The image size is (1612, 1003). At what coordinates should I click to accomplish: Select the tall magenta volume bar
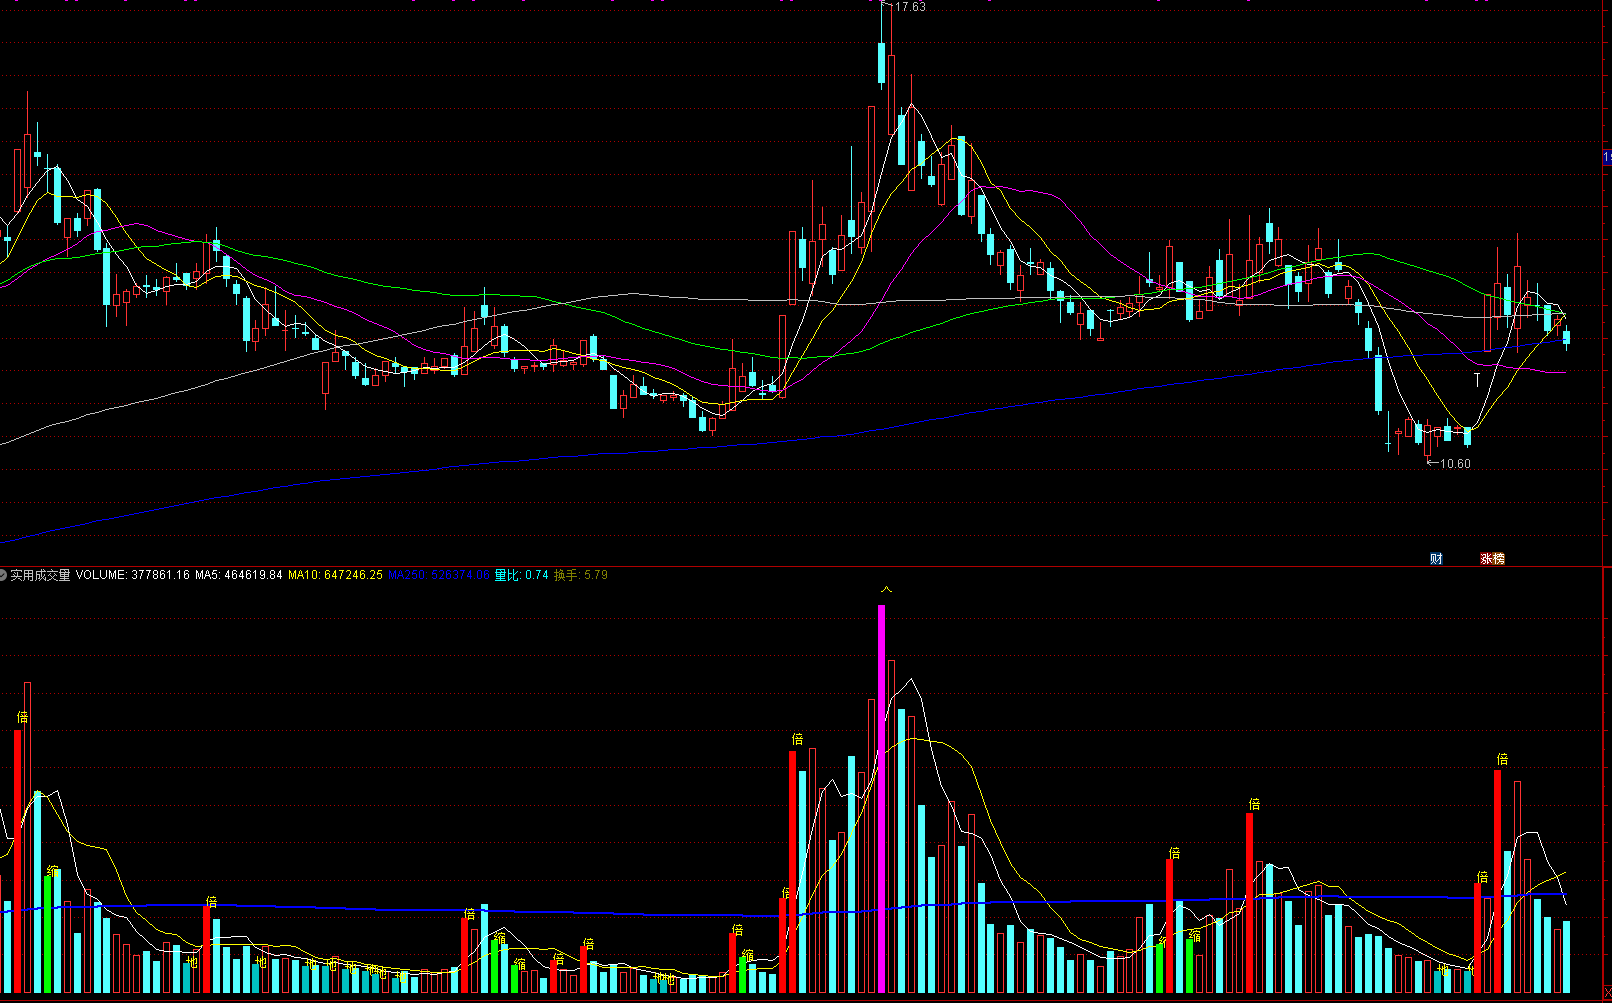point(881,798)
